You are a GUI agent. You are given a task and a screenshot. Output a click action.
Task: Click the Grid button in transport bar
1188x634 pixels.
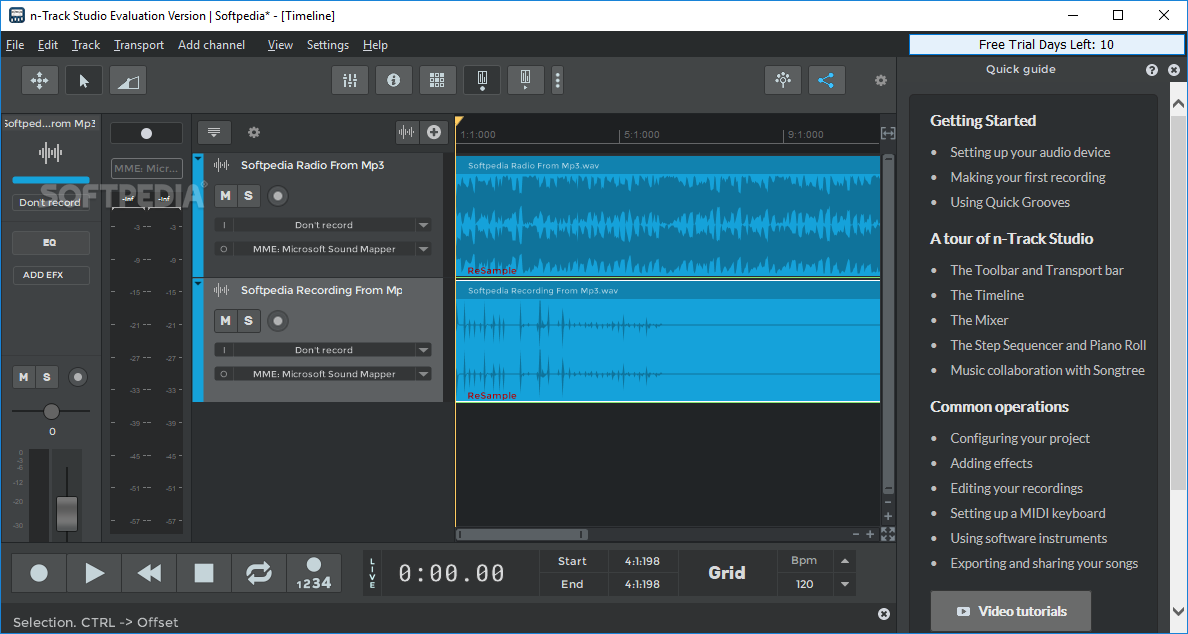point(727,573)
